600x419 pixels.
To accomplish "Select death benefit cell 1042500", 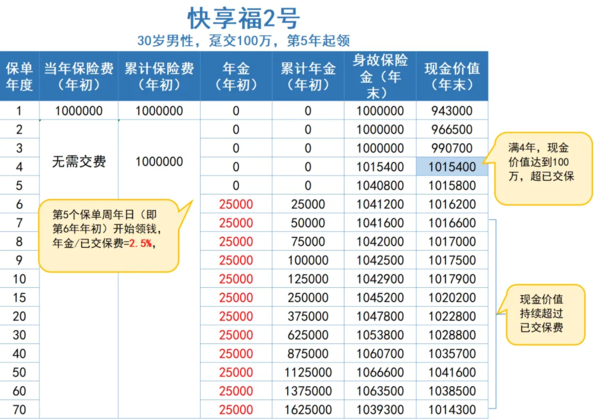I will (x=380, y=260).
